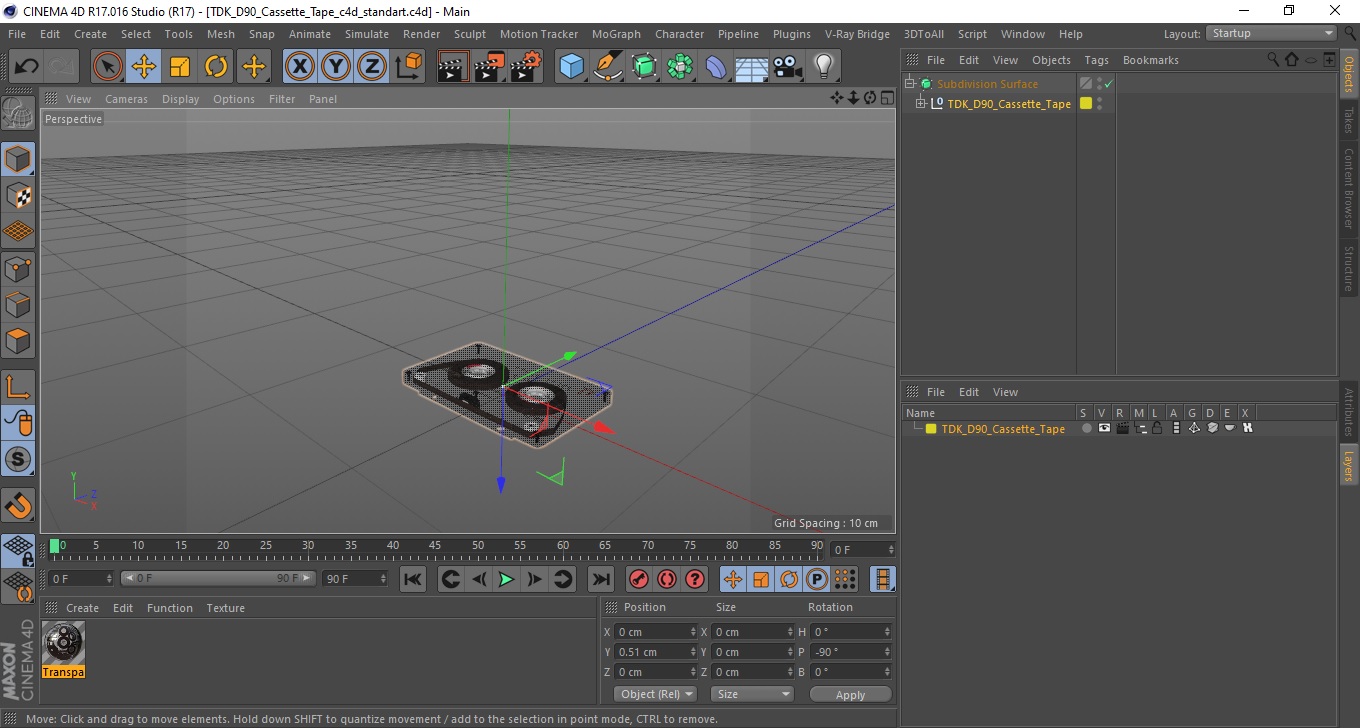The image size is (1360, 728).
Task: Toggle Autokeying red circle icon
Action: click(x=667, y=579)
